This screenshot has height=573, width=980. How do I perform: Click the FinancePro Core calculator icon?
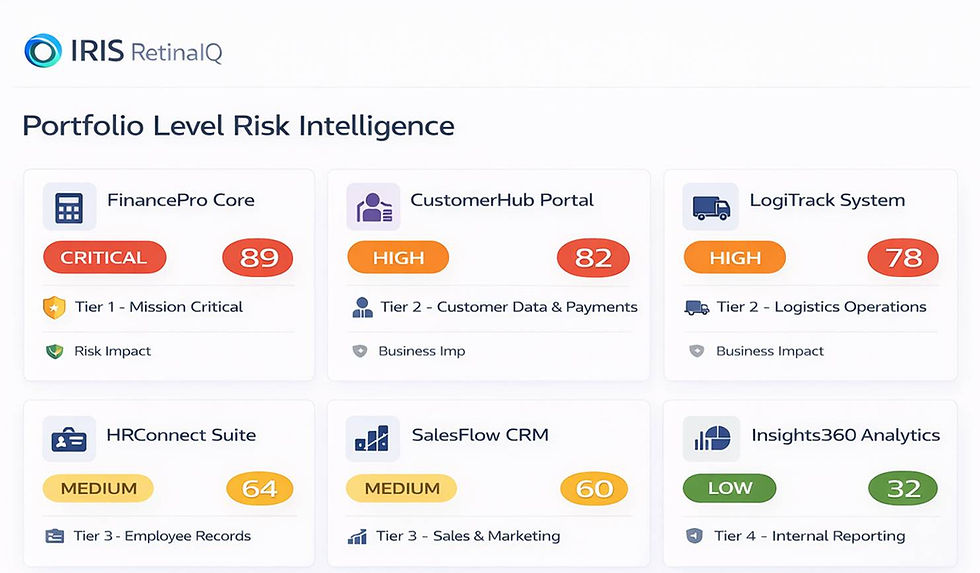pyautogui.click(x=69, y=207)
